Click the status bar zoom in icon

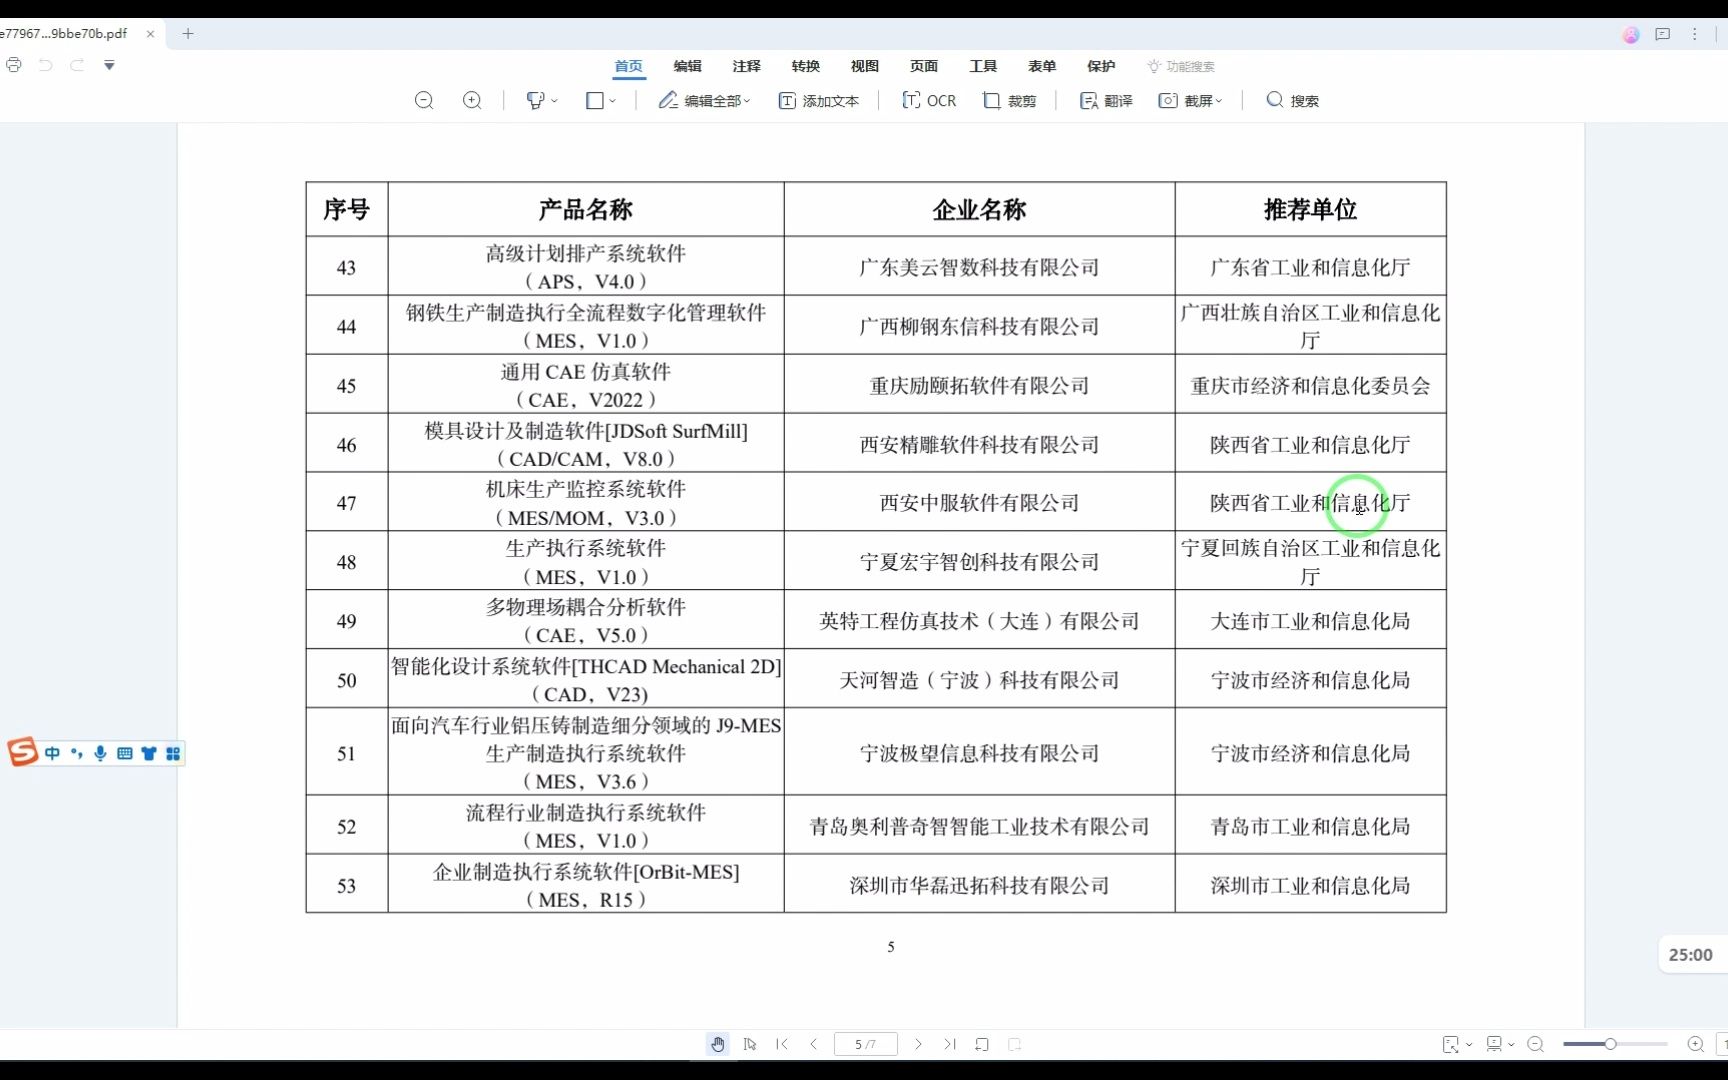click(1695, 1044)
